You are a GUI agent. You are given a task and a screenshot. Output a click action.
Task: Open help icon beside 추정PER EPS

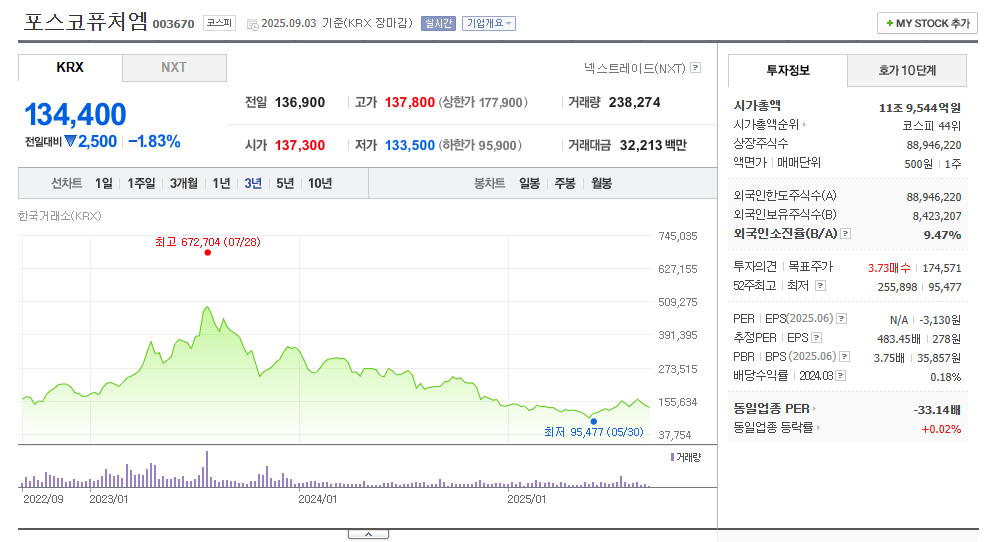coord(816,338)
